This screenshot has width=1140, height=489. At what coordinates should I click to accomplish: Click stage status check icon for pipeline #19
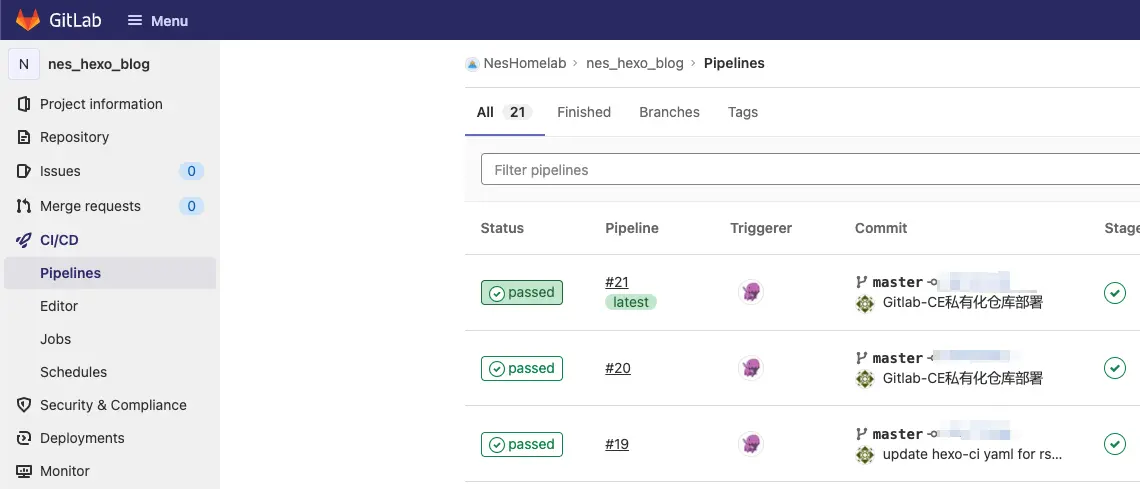click(x=1115, y=443)
